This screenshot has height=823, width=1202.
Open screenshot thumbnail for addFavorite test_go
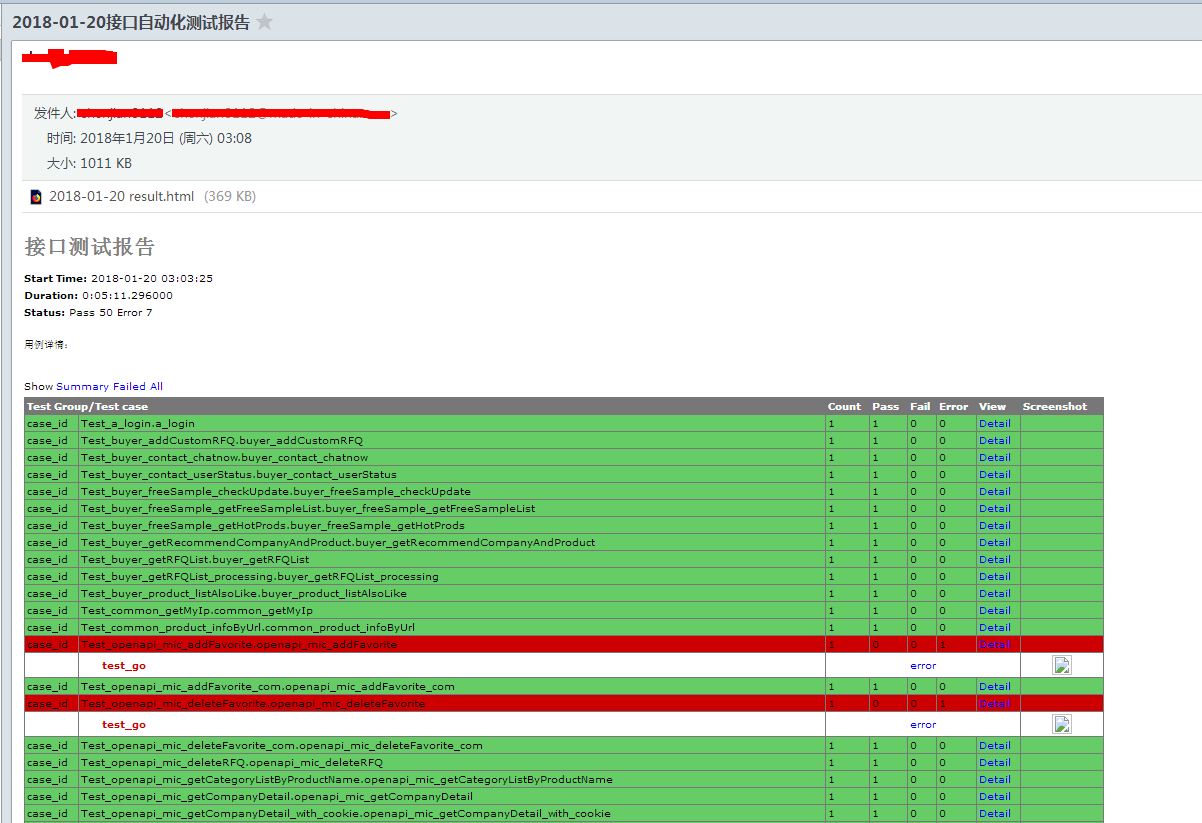coord(1062,665)
